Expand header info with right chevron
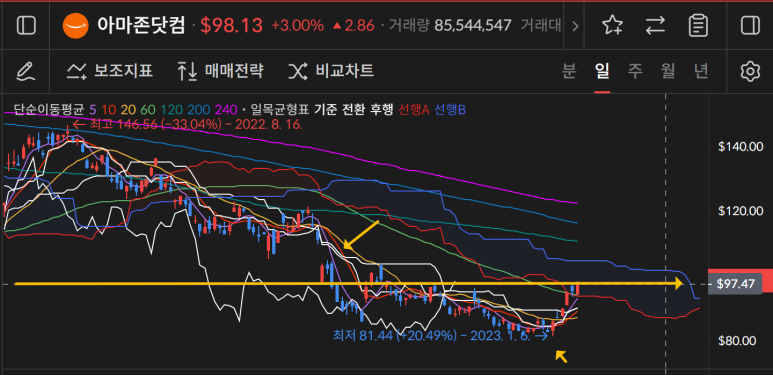773x375 pixels. 575,26
